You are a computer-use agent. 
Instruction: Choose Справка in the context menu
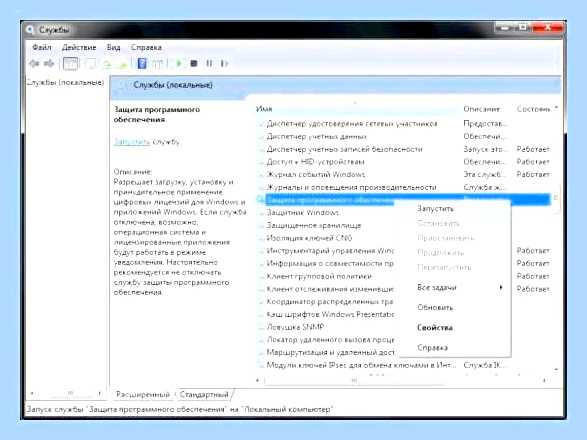[432, 348]
